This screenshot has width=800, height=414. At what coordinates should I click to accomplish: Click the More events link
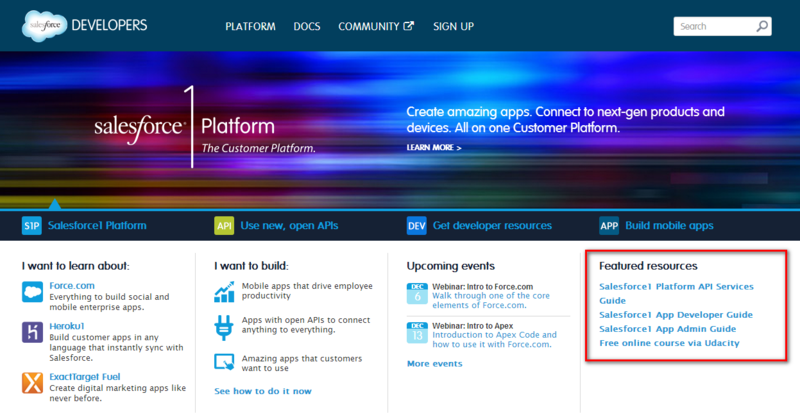[435, 364]
